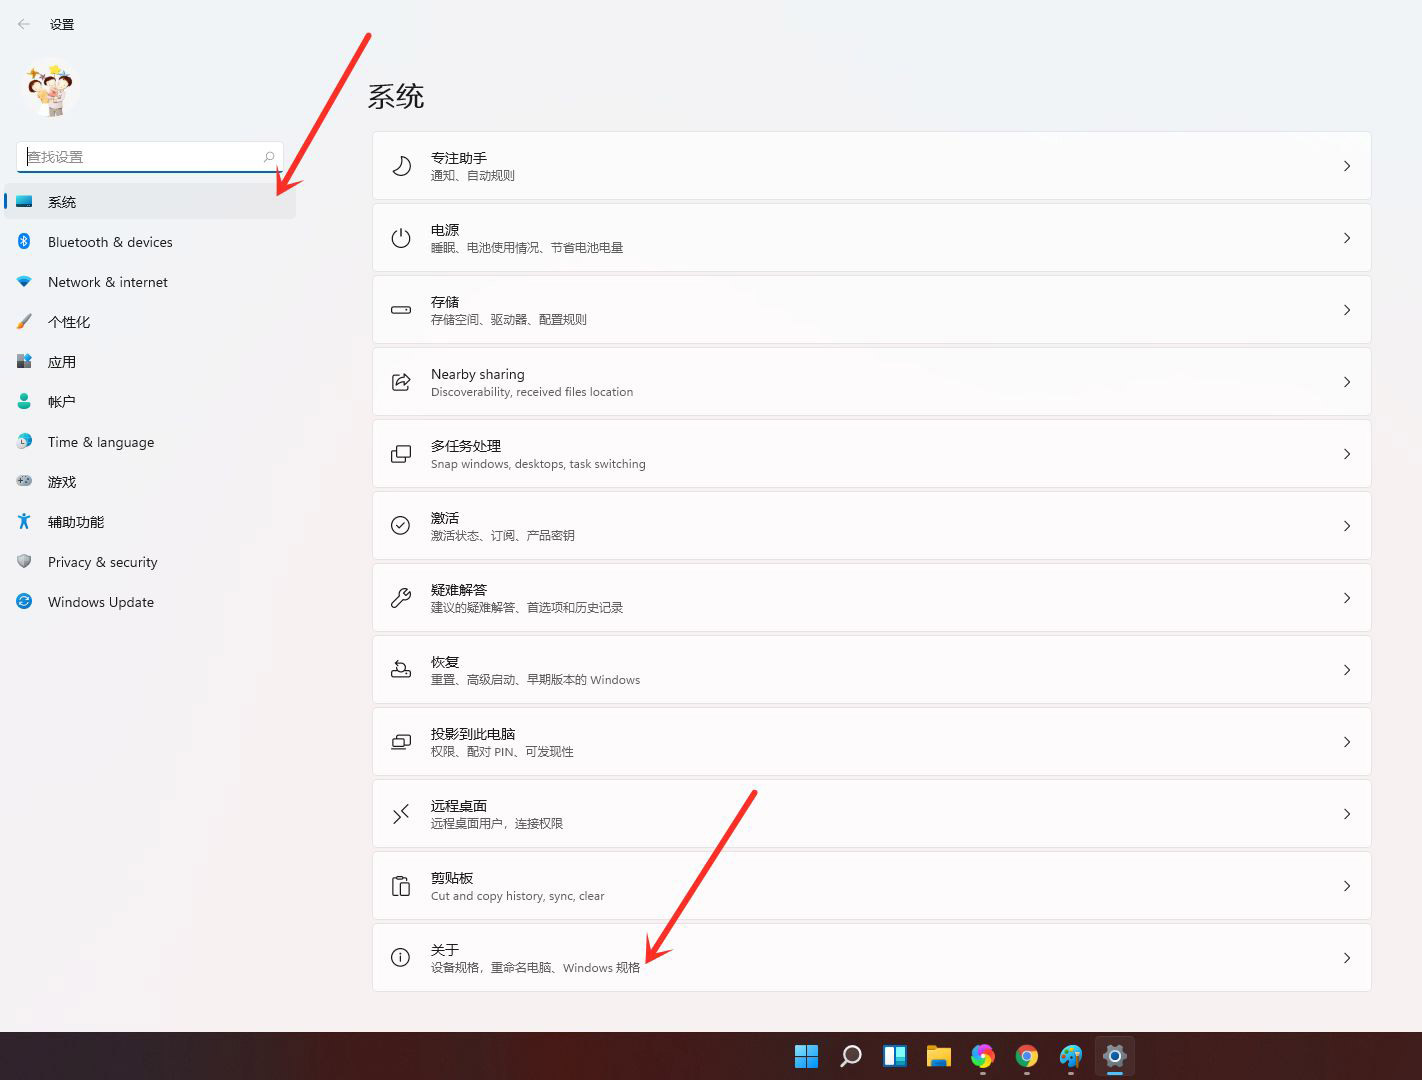Viewport: 1422px width, 1080px height.
Task: Open 个性化 settings in sidebar
Action: pos(70,321)
